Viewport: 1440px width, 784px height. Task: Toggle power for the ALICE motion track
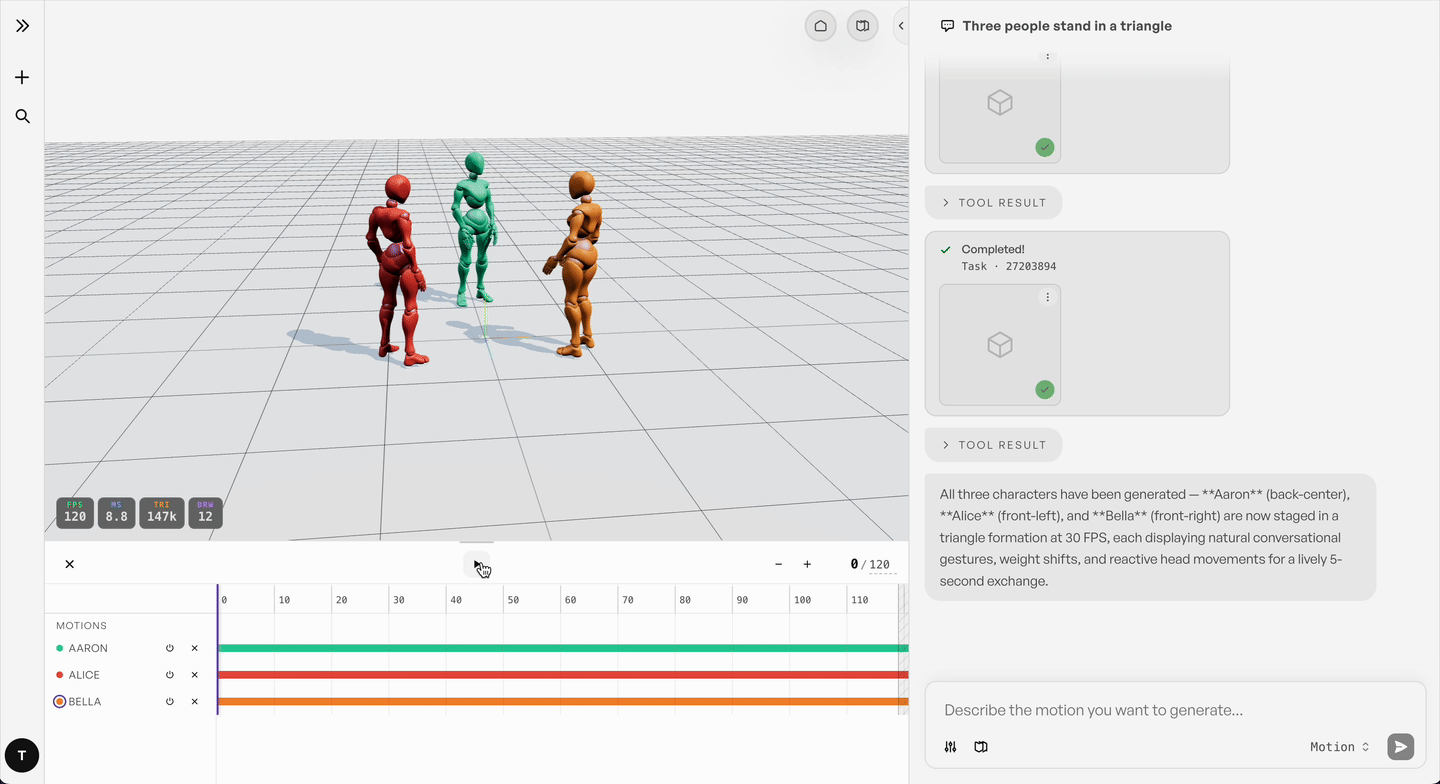click(x=170, y=675)
